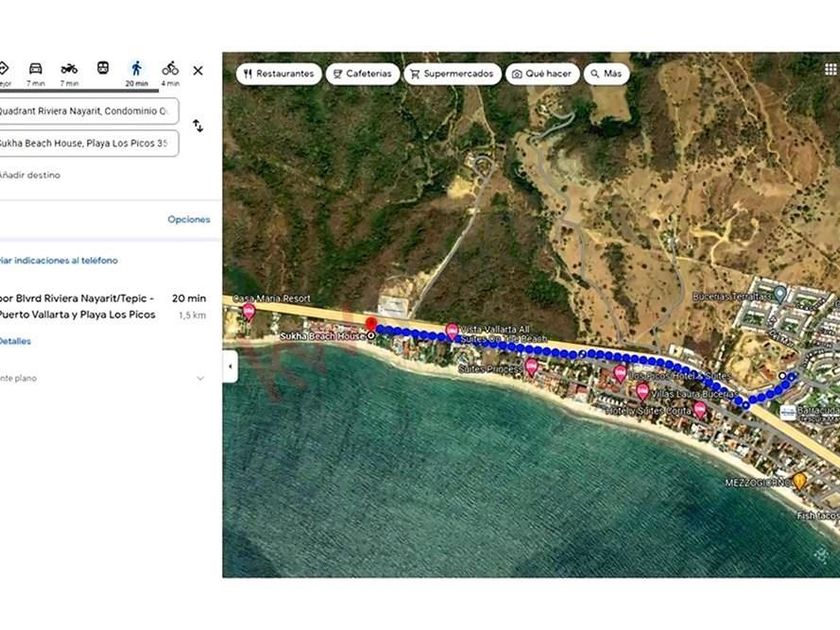Collapse the side panel arrow
The image size is (840, 630).
(x=231, y=366)
